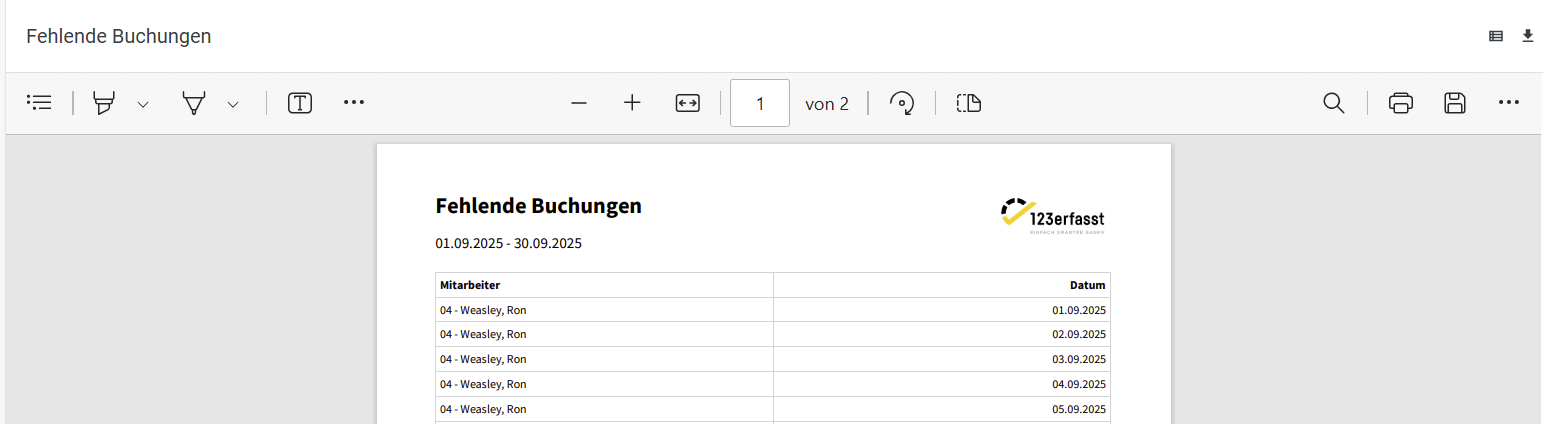
Task: Zoom in with the plus icon
Action: tap(632, 103)
